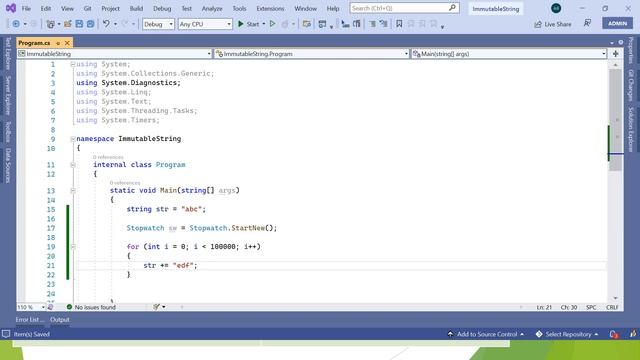Switch to the Output tab
Screen dimensions: 640x360
(x=60, y=320)
